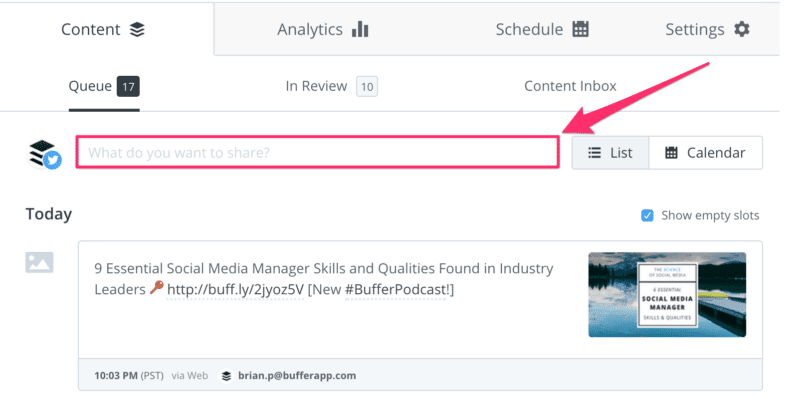Switch to Calendar view

coord(706,153)
